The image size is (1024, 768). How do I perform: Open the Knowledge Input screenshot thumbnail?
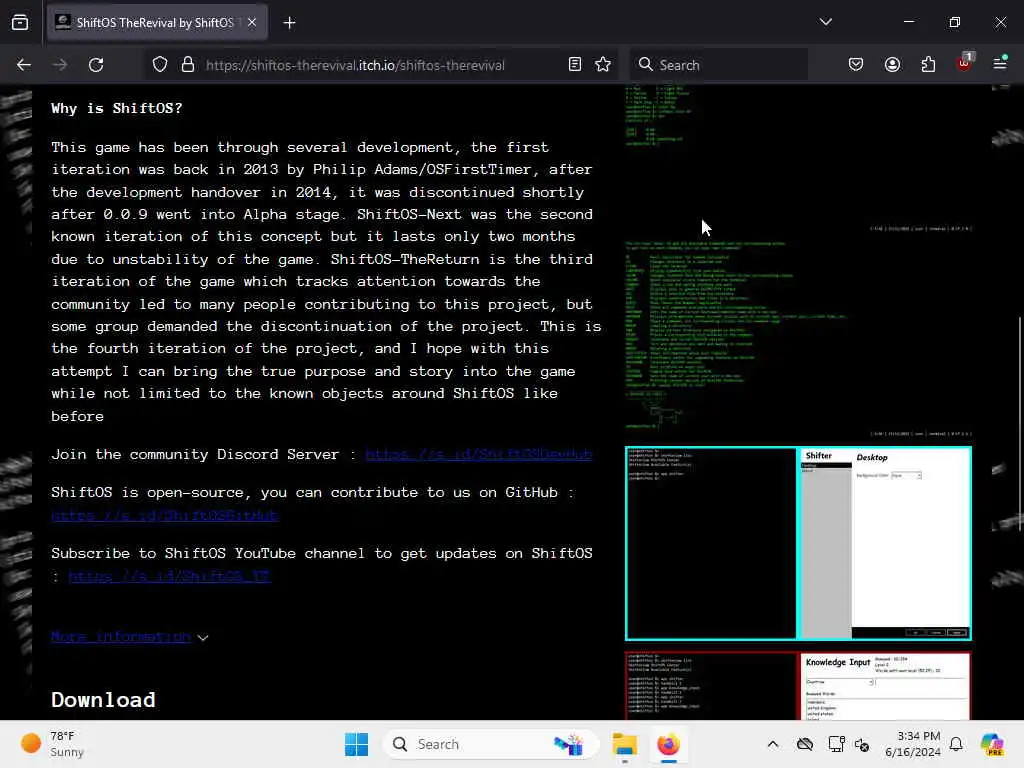pos(798,686)
